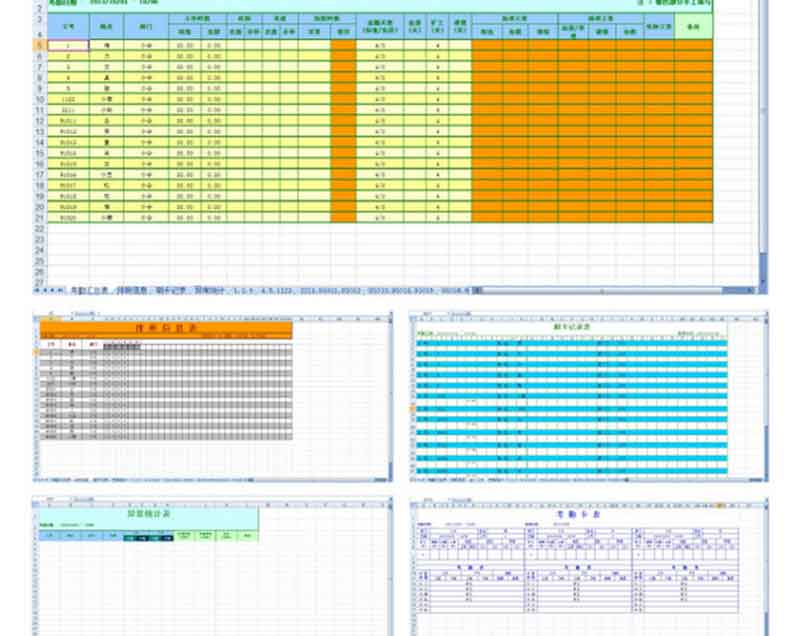
Task: Open the orange-titled 排班信息表 preview thumbnail
Action: [x=212, y=397]
